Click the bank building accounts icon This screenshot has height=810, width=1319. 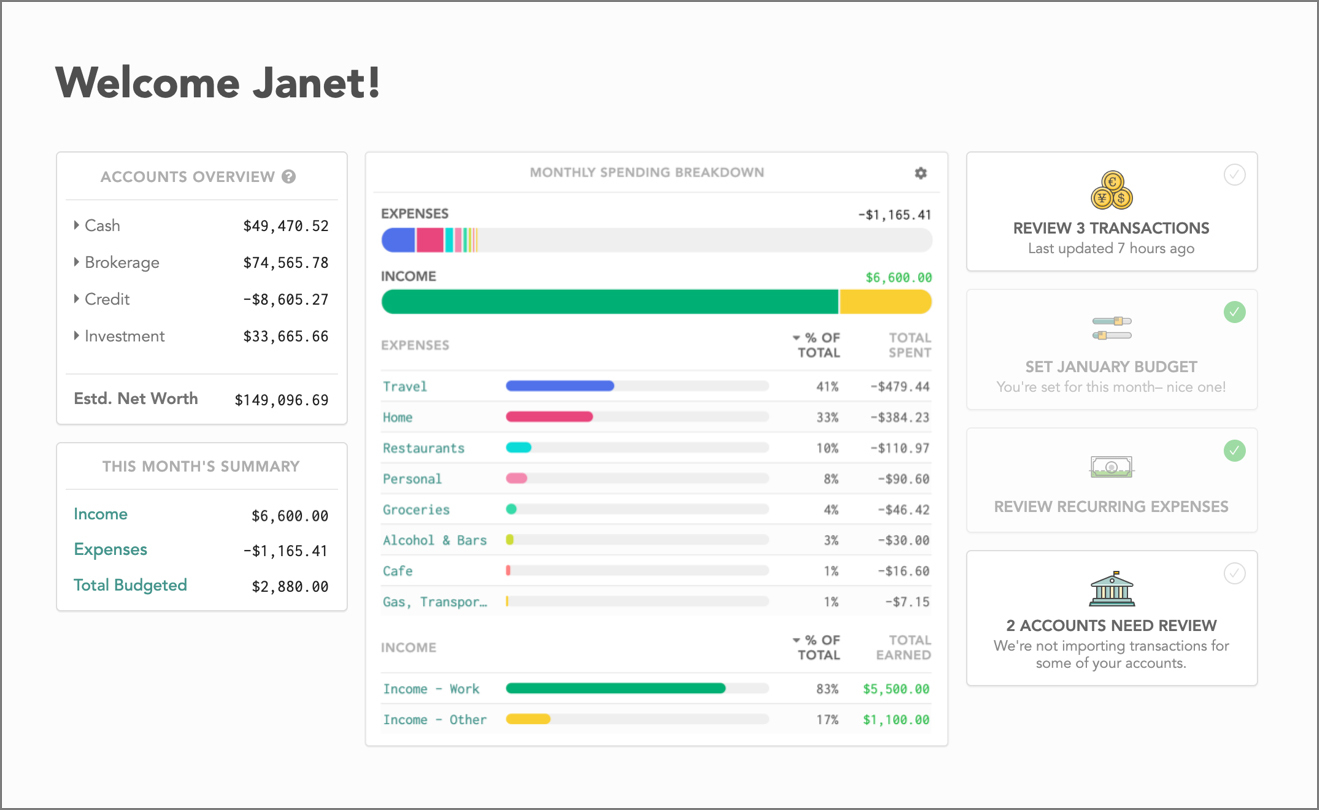(1111, 589)
